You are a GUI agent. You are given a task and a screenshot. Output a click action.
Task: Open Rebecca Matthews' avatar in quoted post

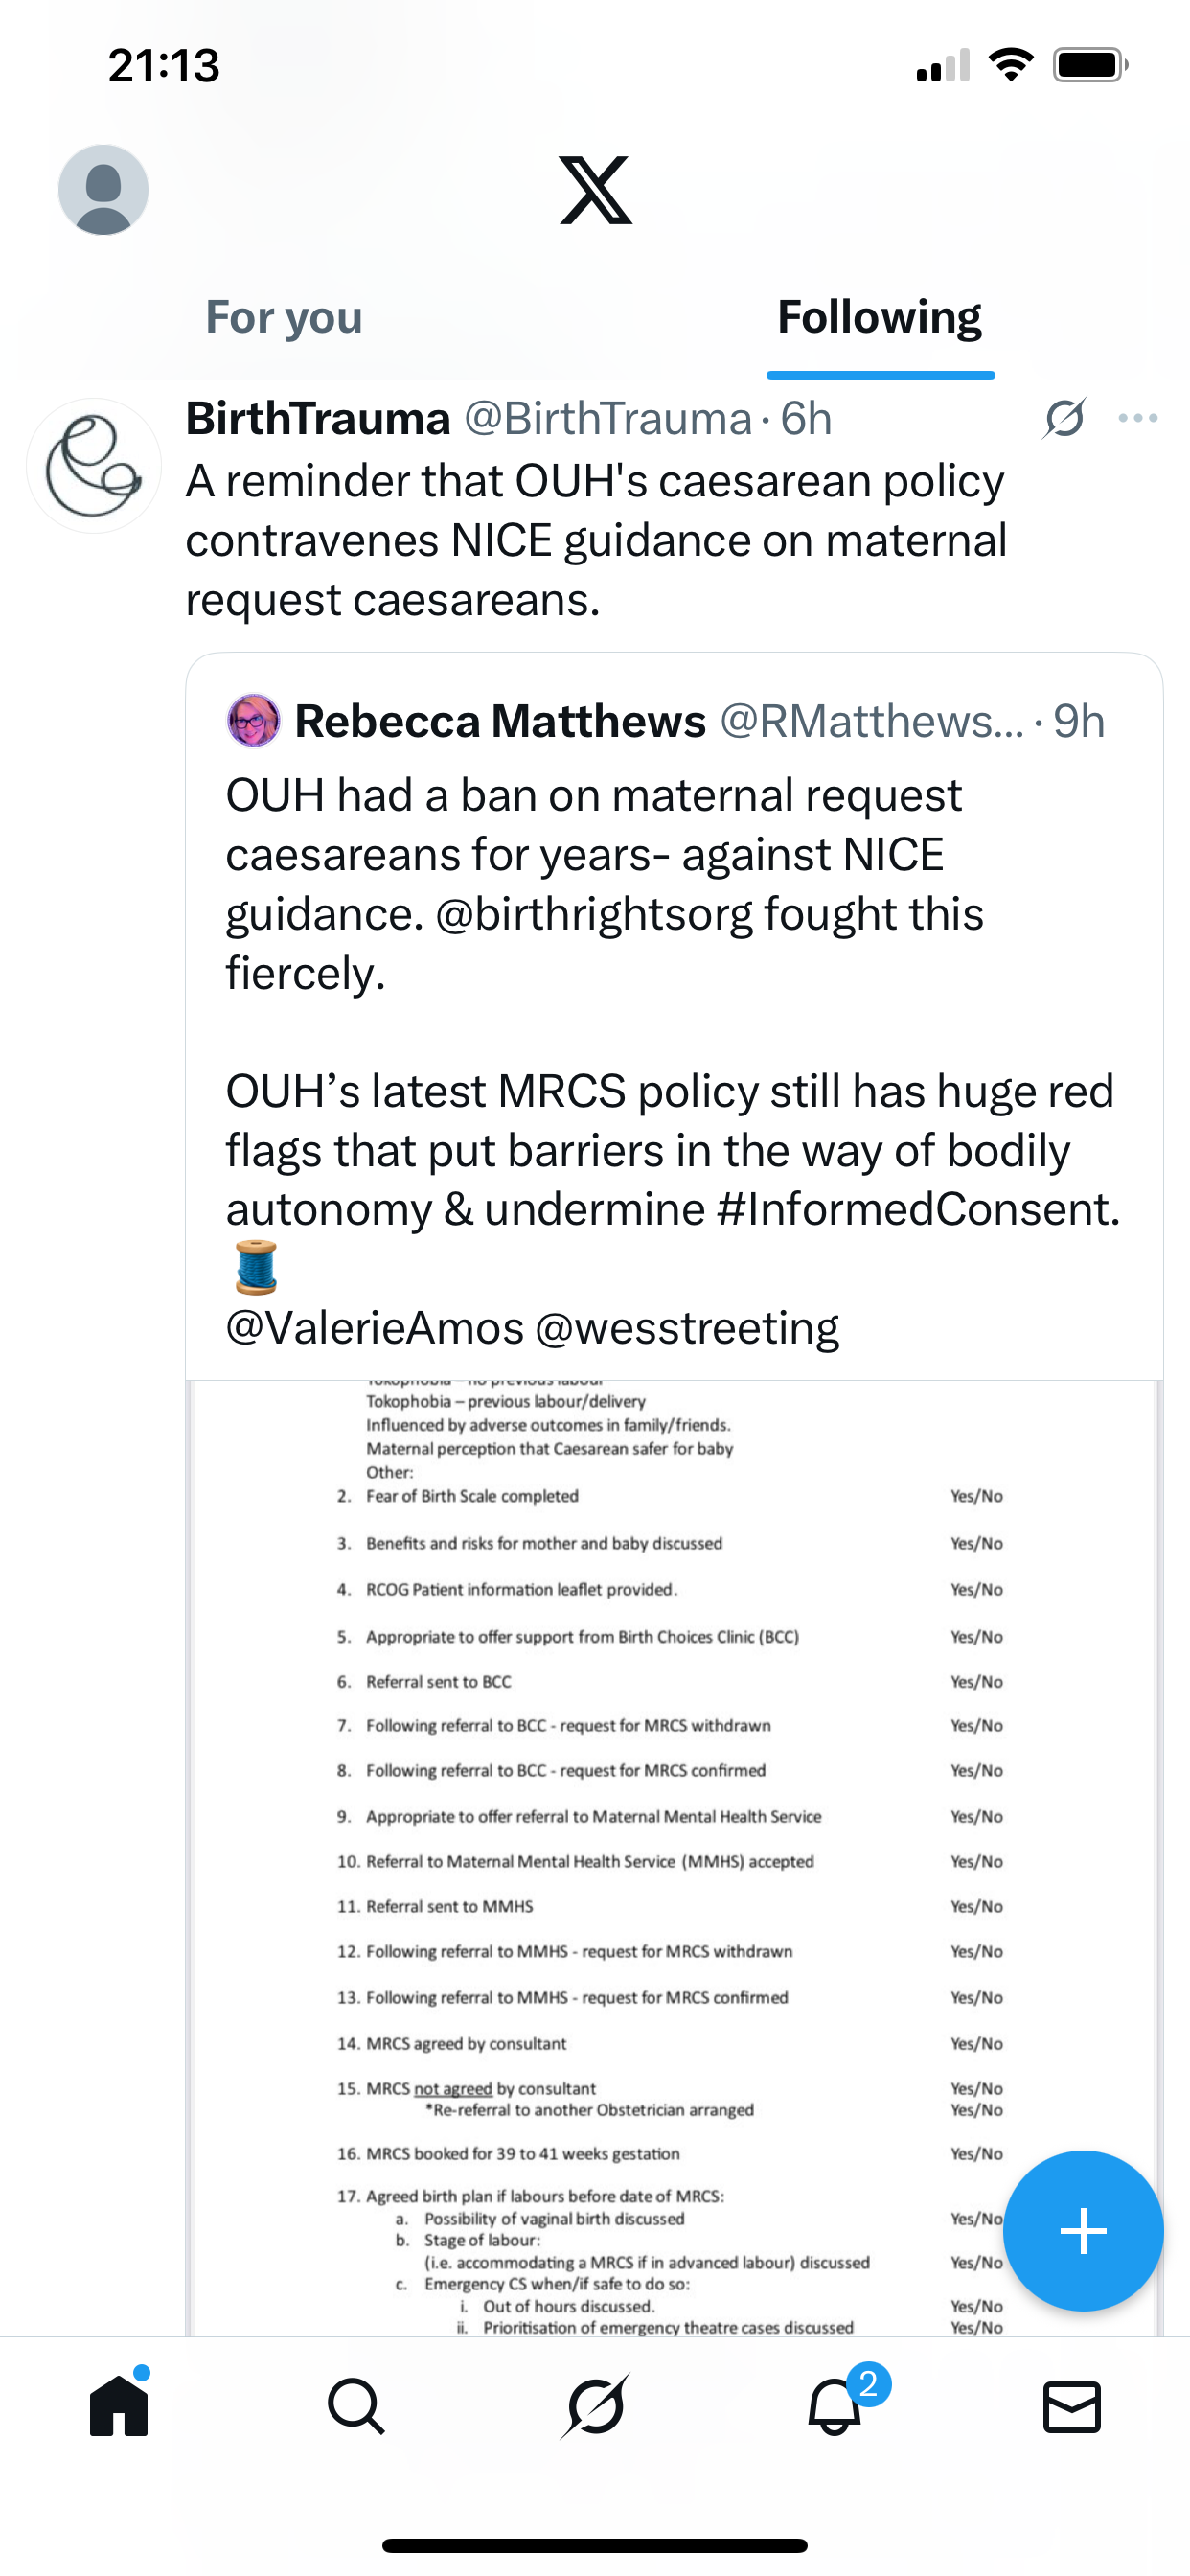254,721
